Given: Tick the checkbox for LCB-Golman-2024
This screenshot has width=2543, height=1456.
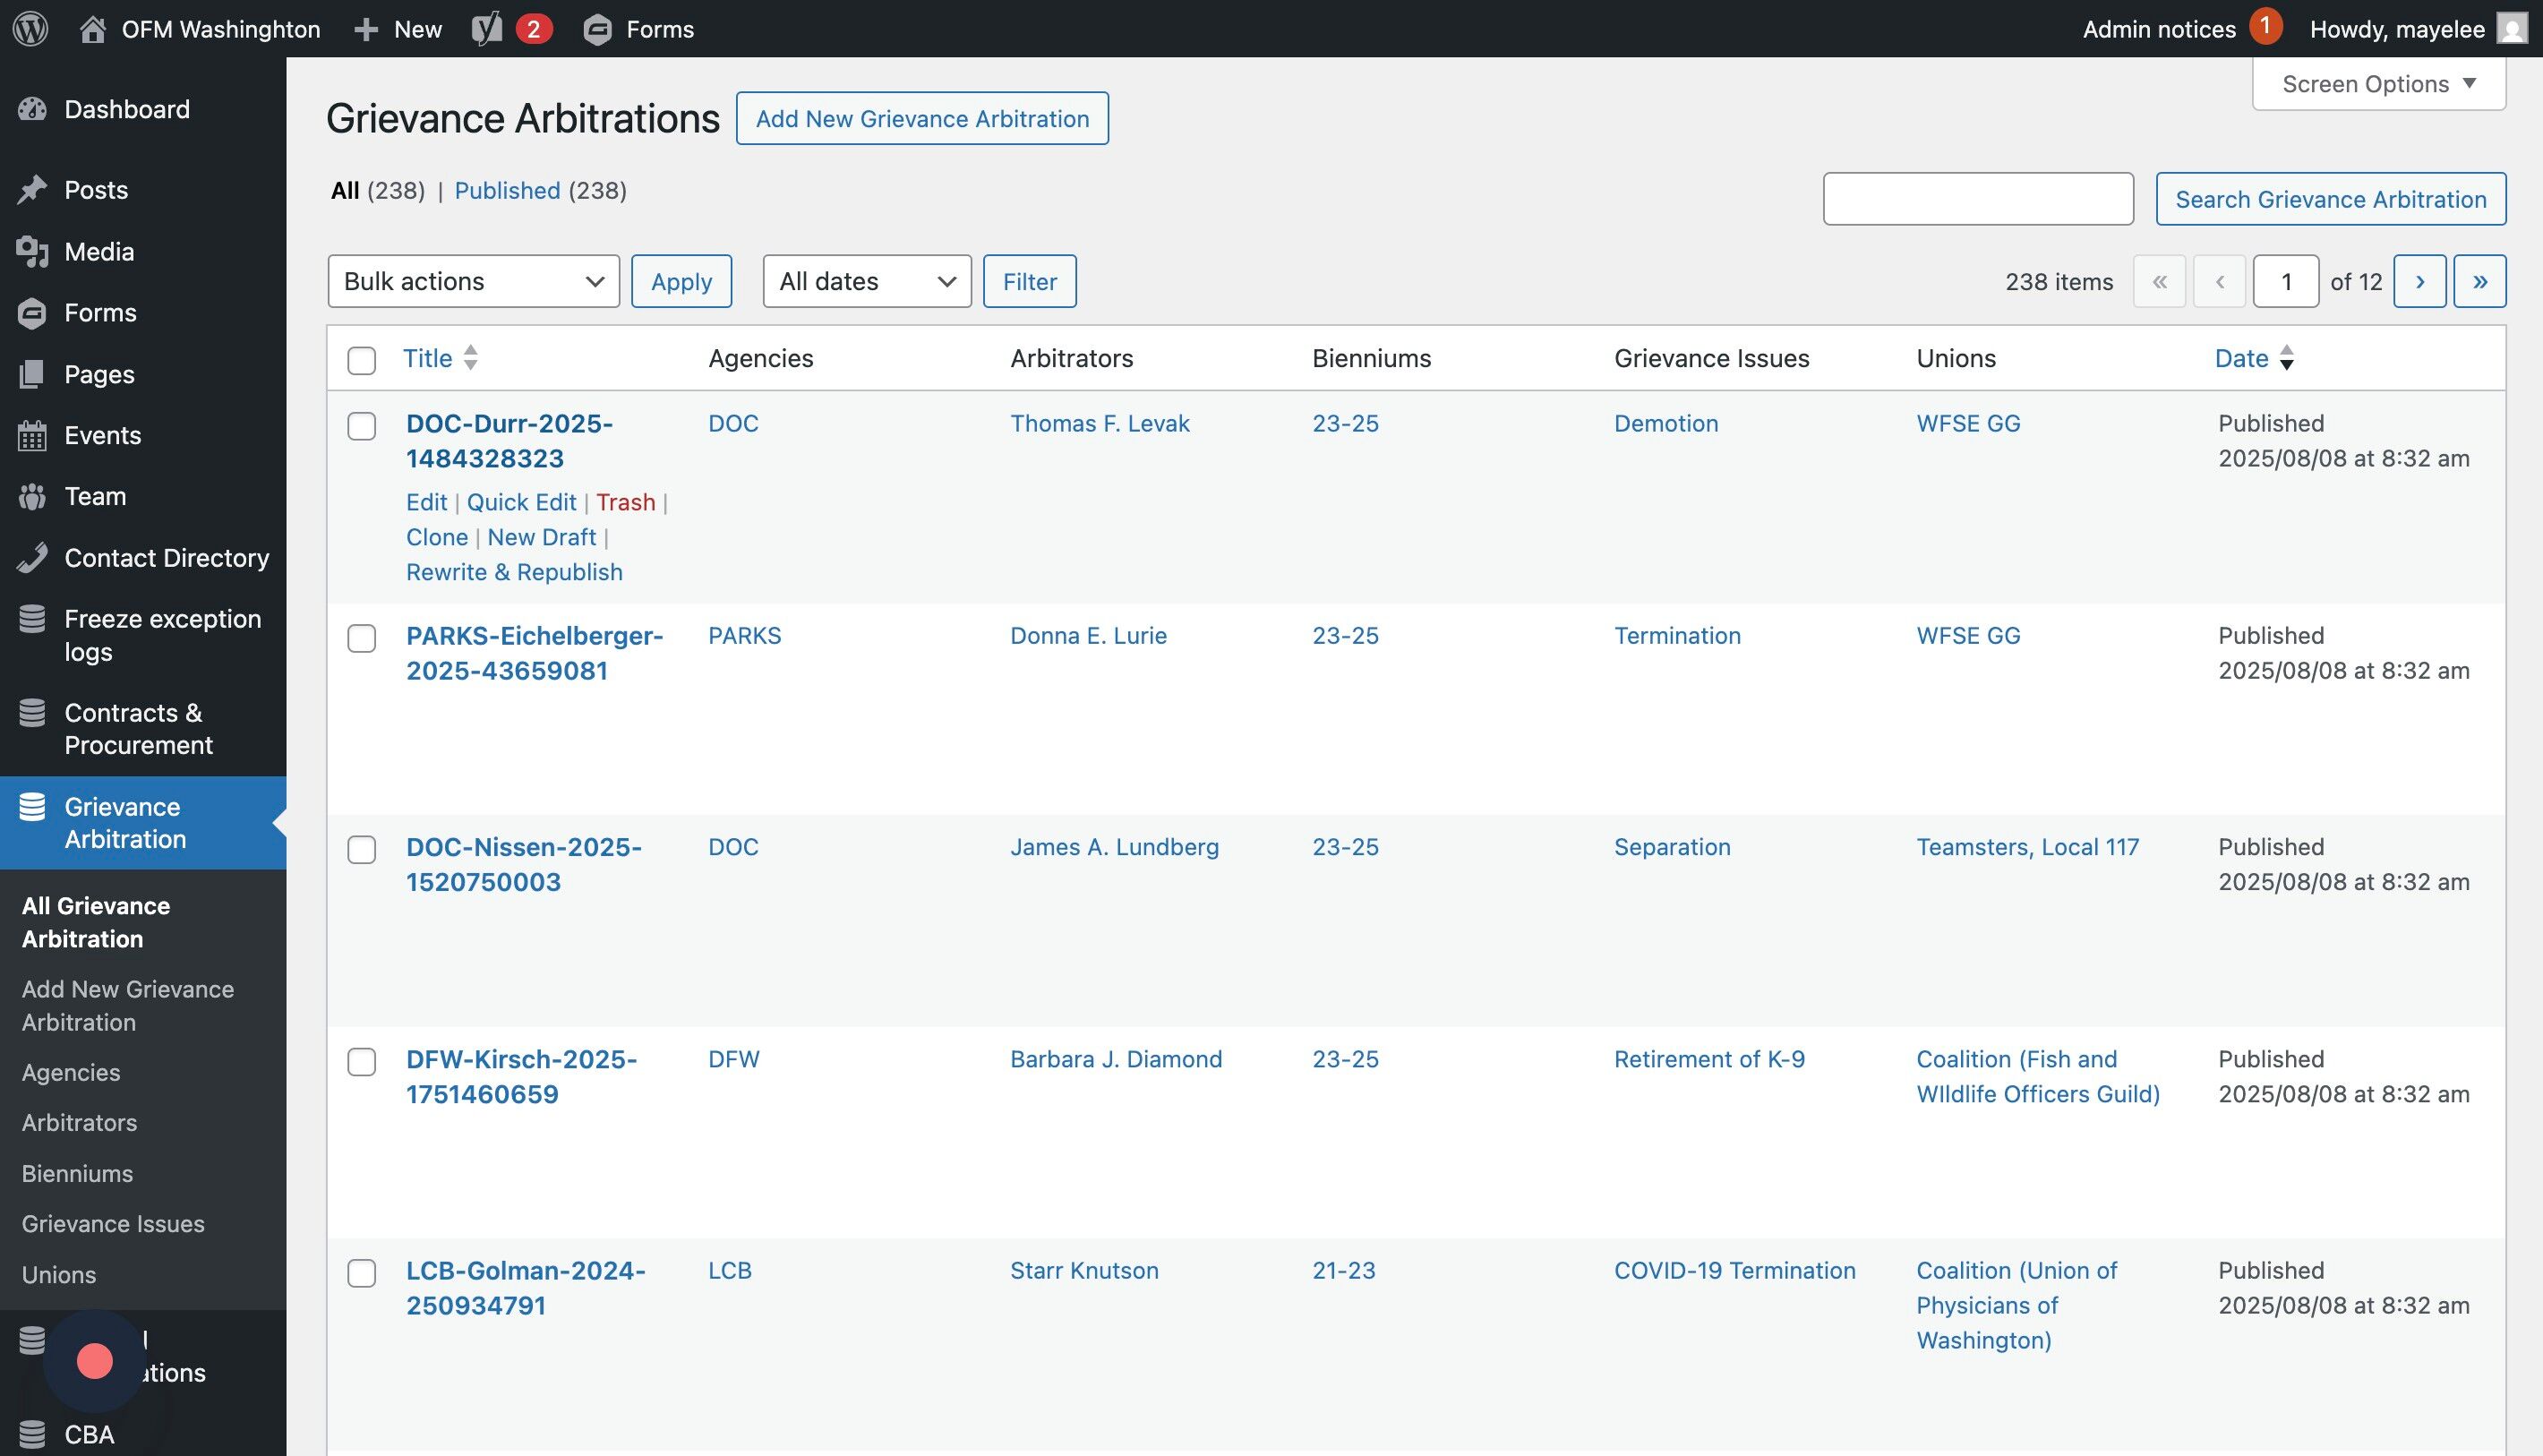Looking at the screenshot, I should 361,1273.
